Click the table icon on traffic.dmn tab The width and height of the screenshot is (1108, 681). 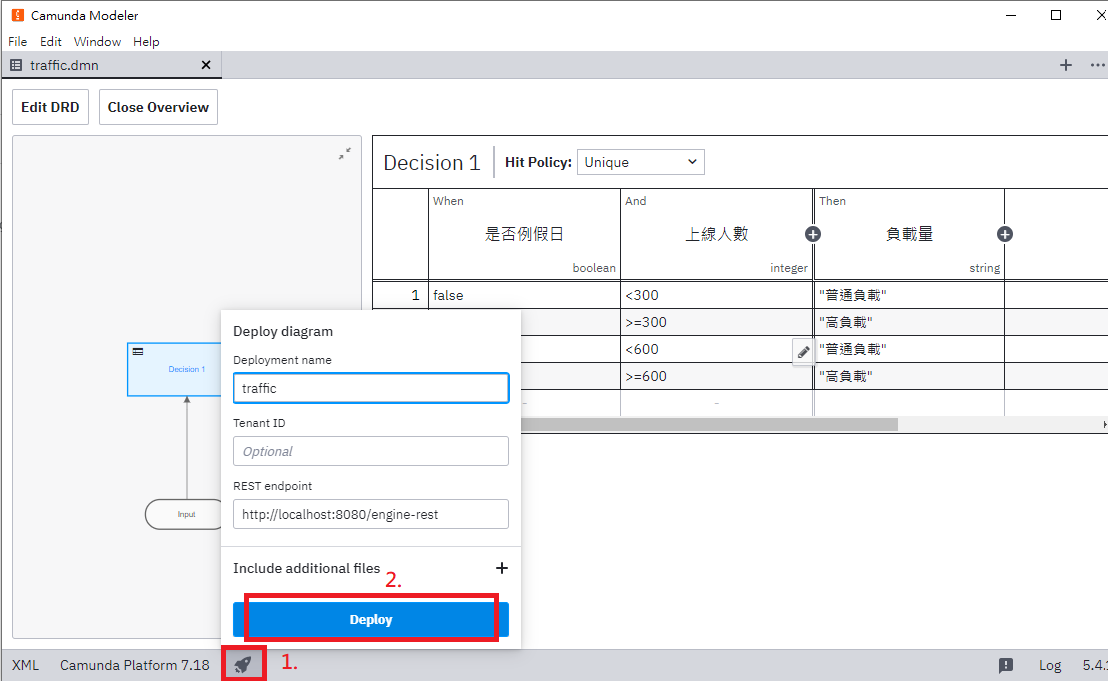click(16, 65)
